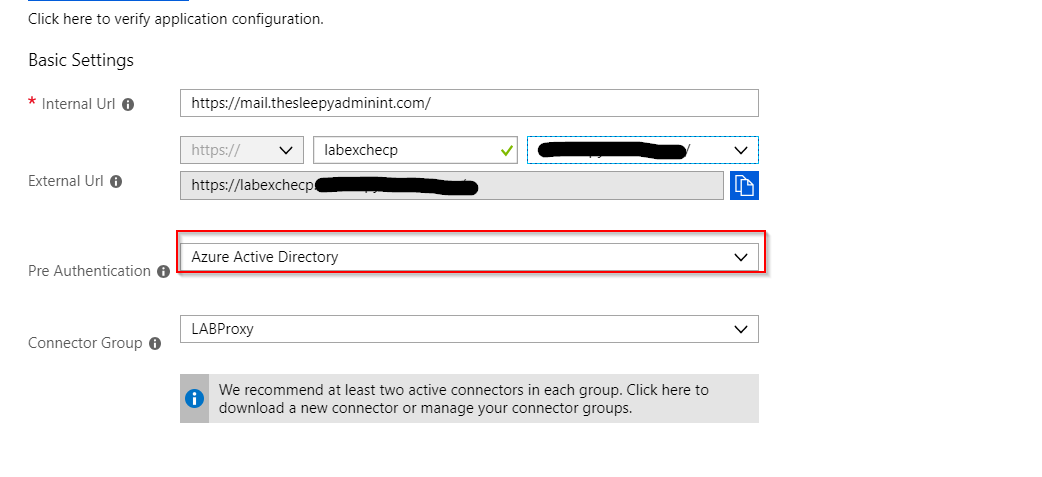Click into the Internal Url text field

[468, 103]
